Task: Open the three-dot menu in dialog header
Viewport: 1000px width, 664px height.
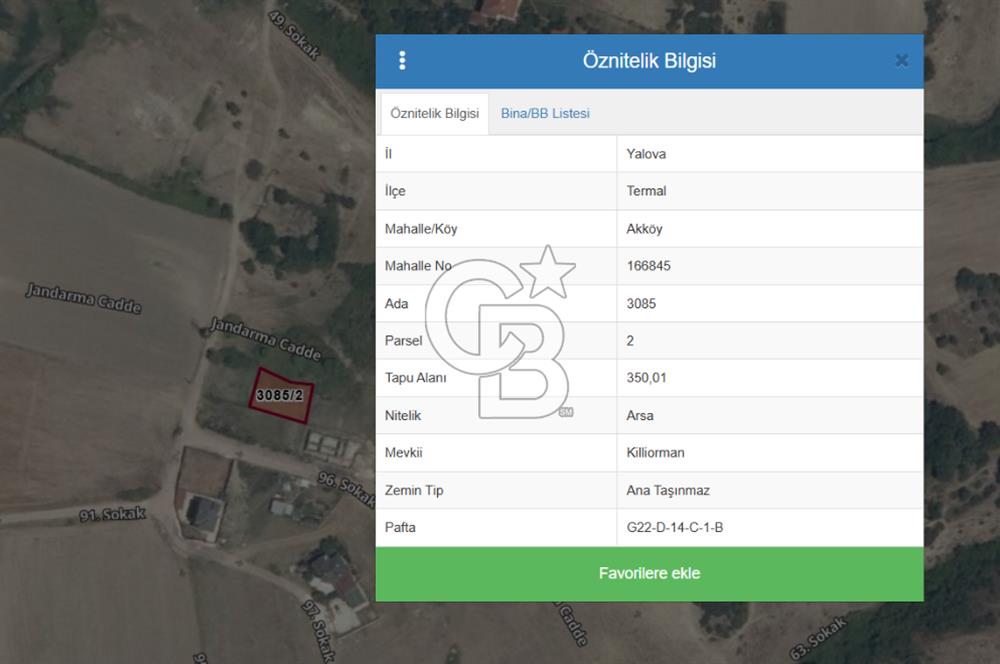Action: coord(402,61)
